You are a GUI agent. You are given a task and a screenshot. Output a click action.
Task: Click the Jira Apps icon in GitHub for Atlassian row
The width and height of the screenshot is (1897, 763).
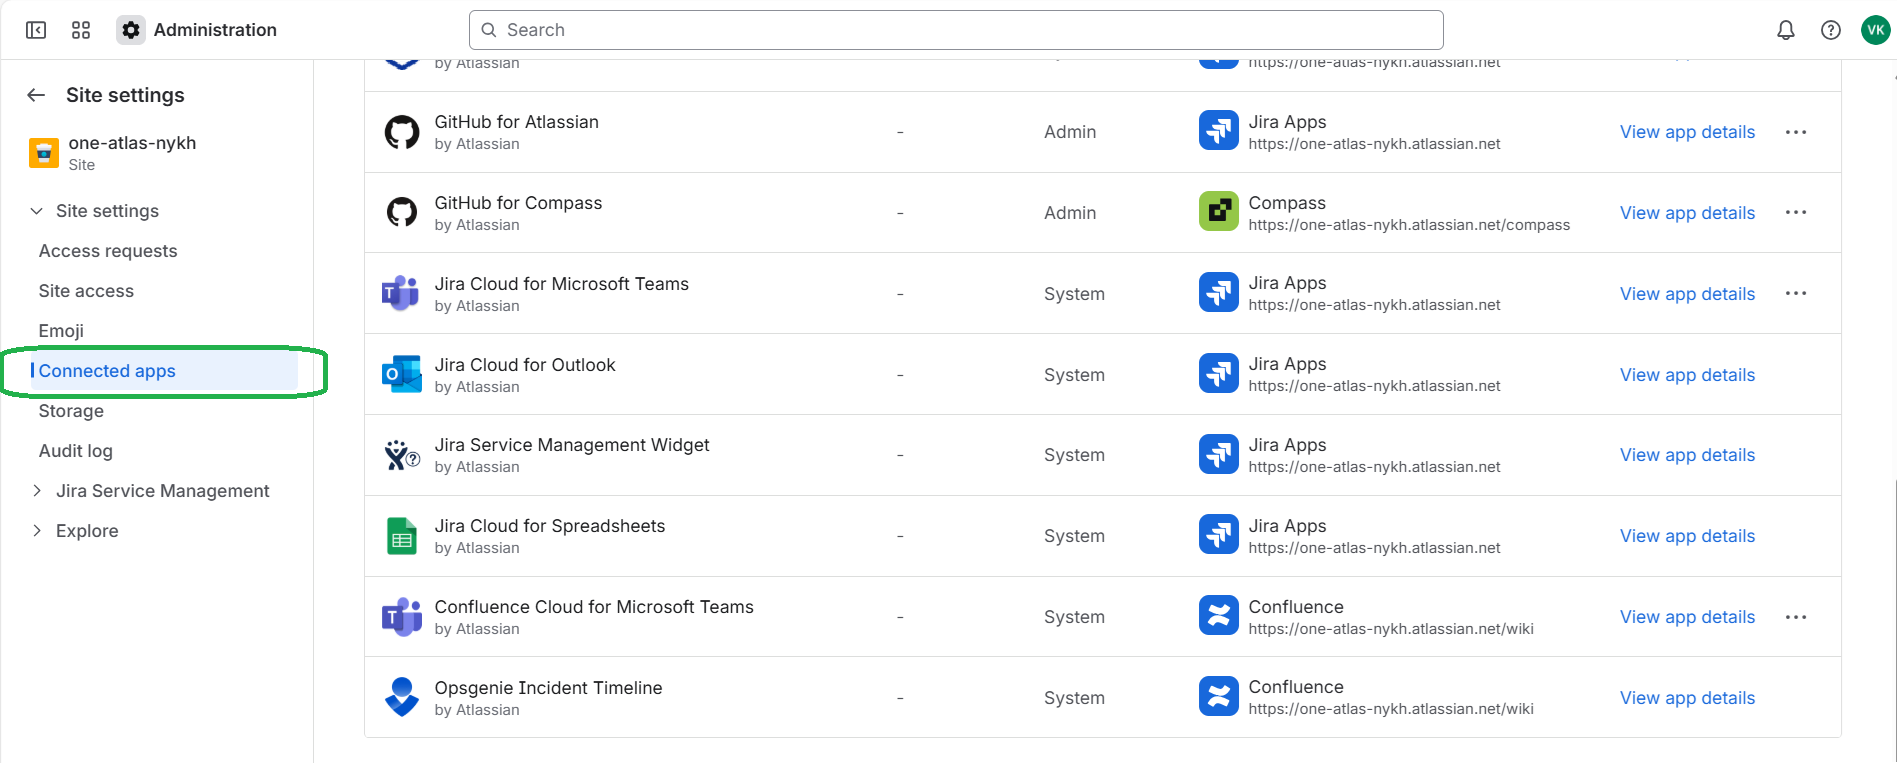click(1219, 131)
